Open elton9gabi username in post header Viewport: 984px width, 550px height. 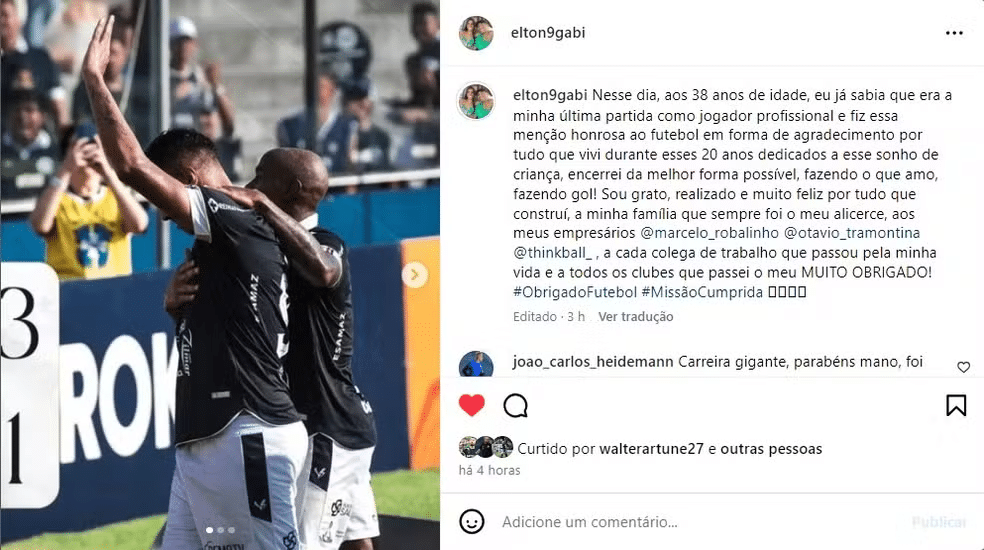click(x=548, y=33)
